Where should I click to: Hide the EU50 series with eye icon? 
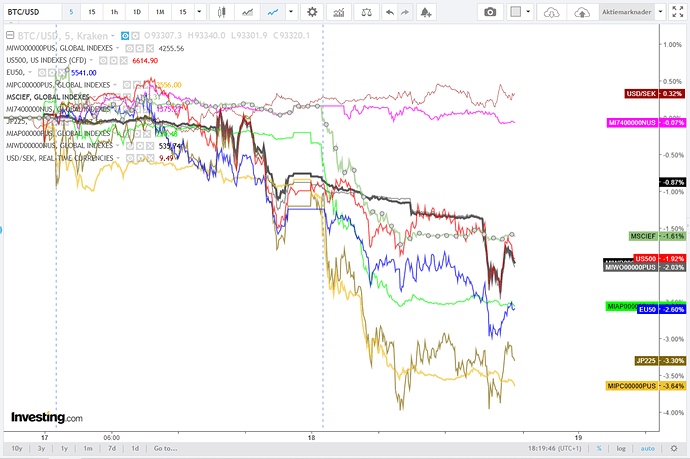click(42, 73)
